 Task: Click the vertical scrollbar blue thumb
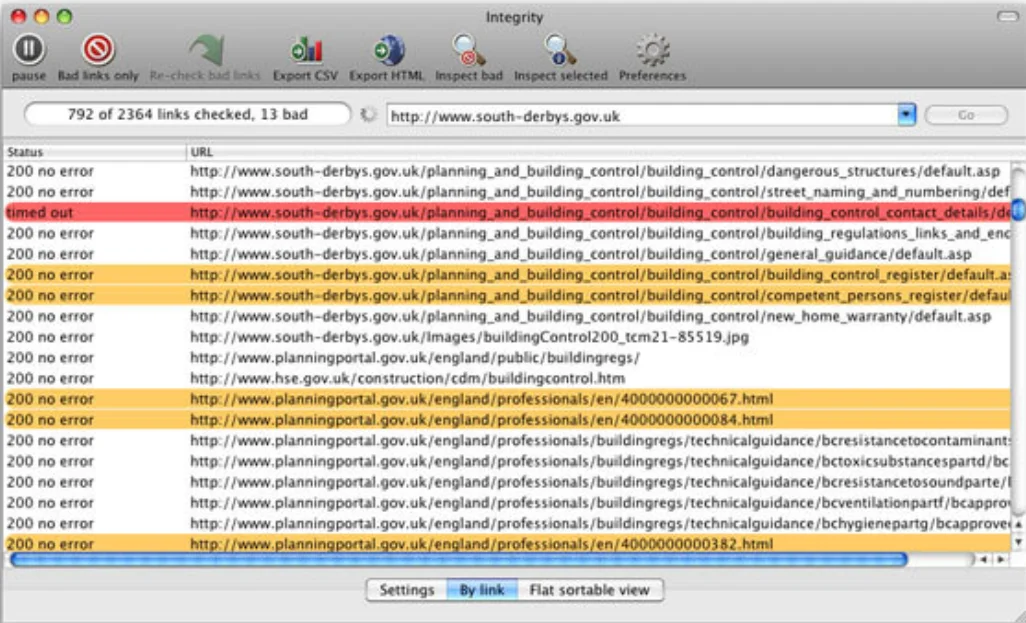(1018, 209)
